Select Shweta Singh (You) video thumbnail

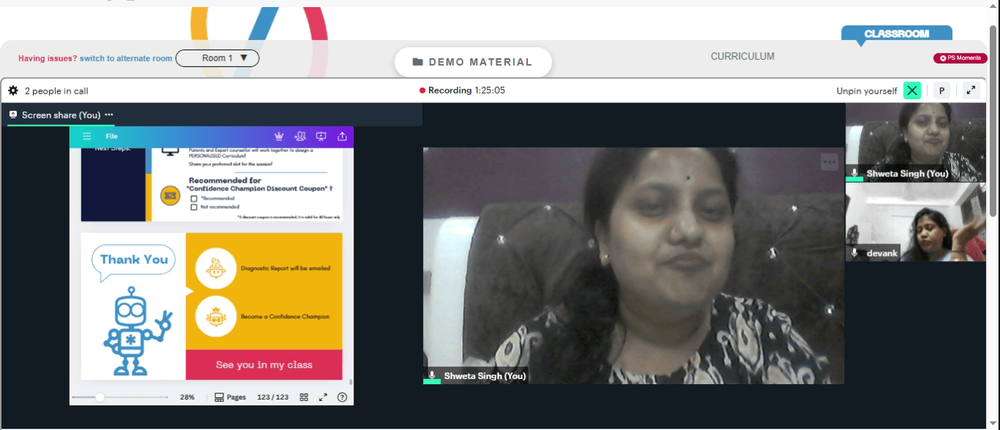click(915, 142)
